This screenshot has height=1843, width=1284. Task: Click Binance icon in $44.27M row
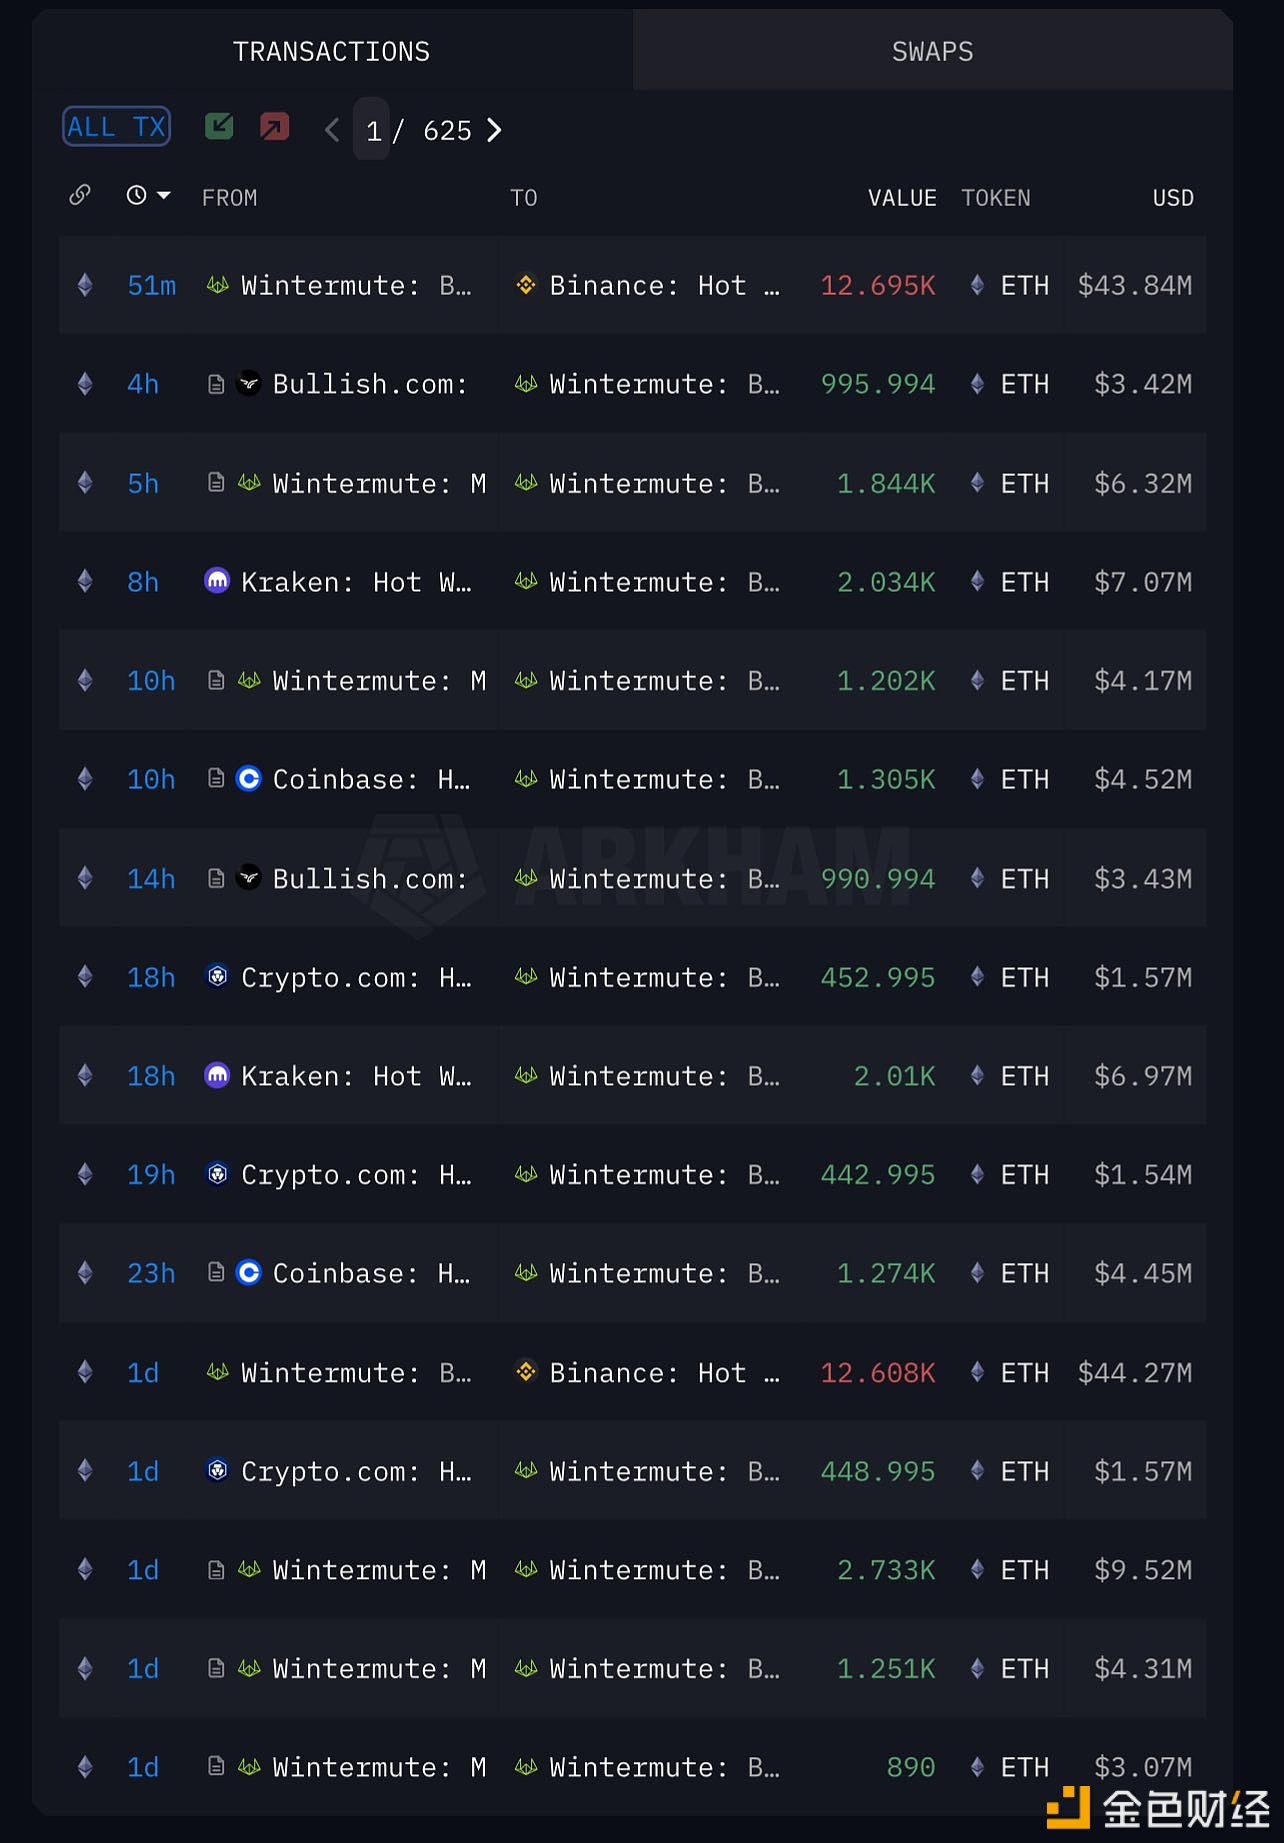[526, 1371]
